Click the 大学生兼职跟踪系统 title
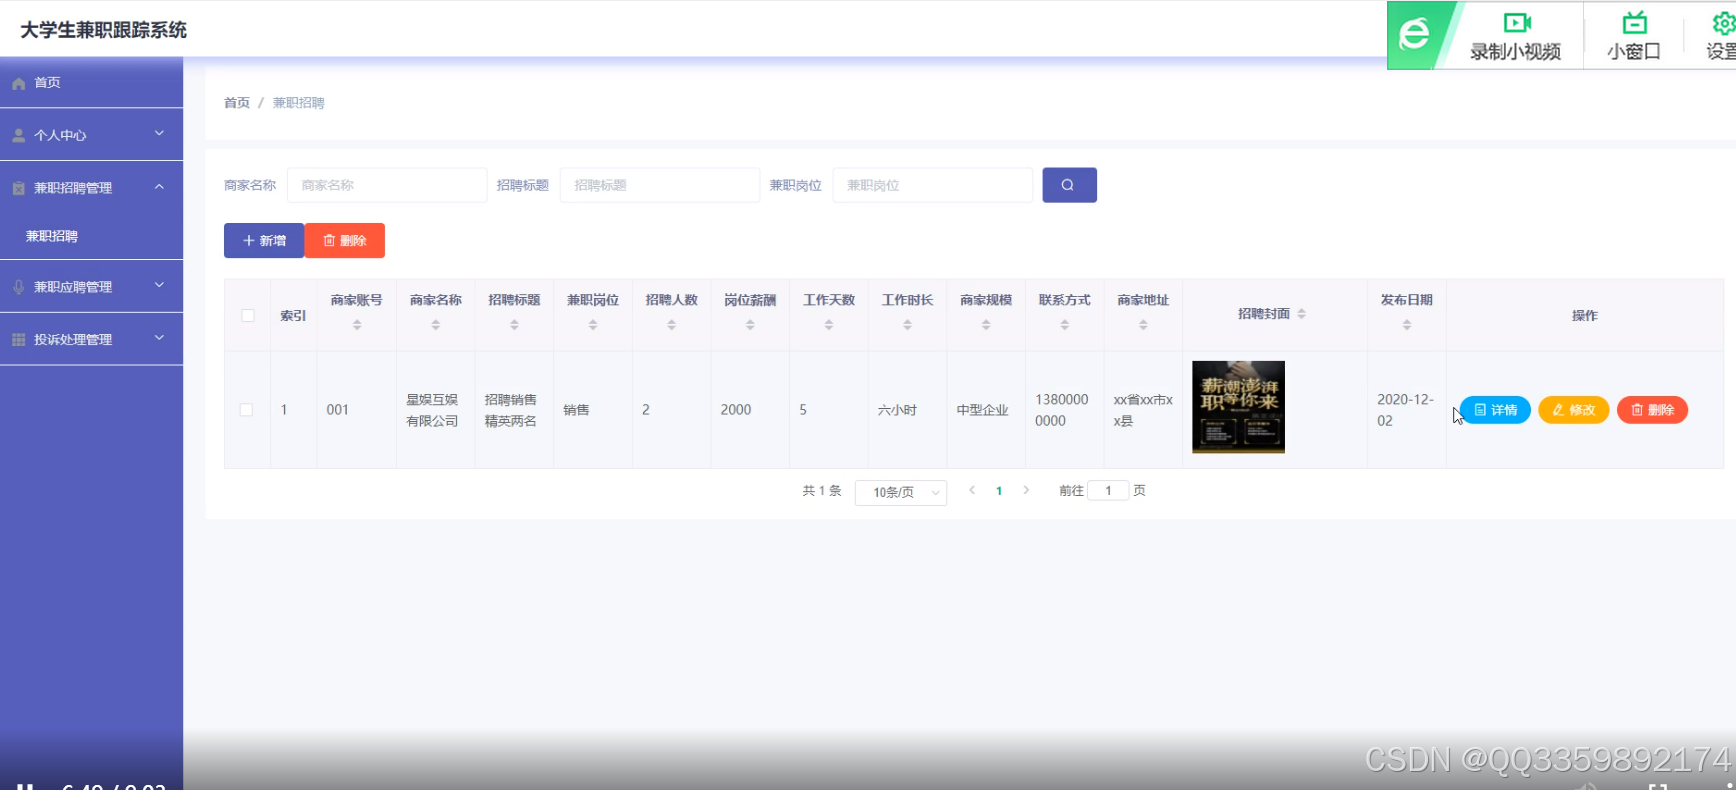Screen dimensions: 1736x790 click(x=104, y=30)
